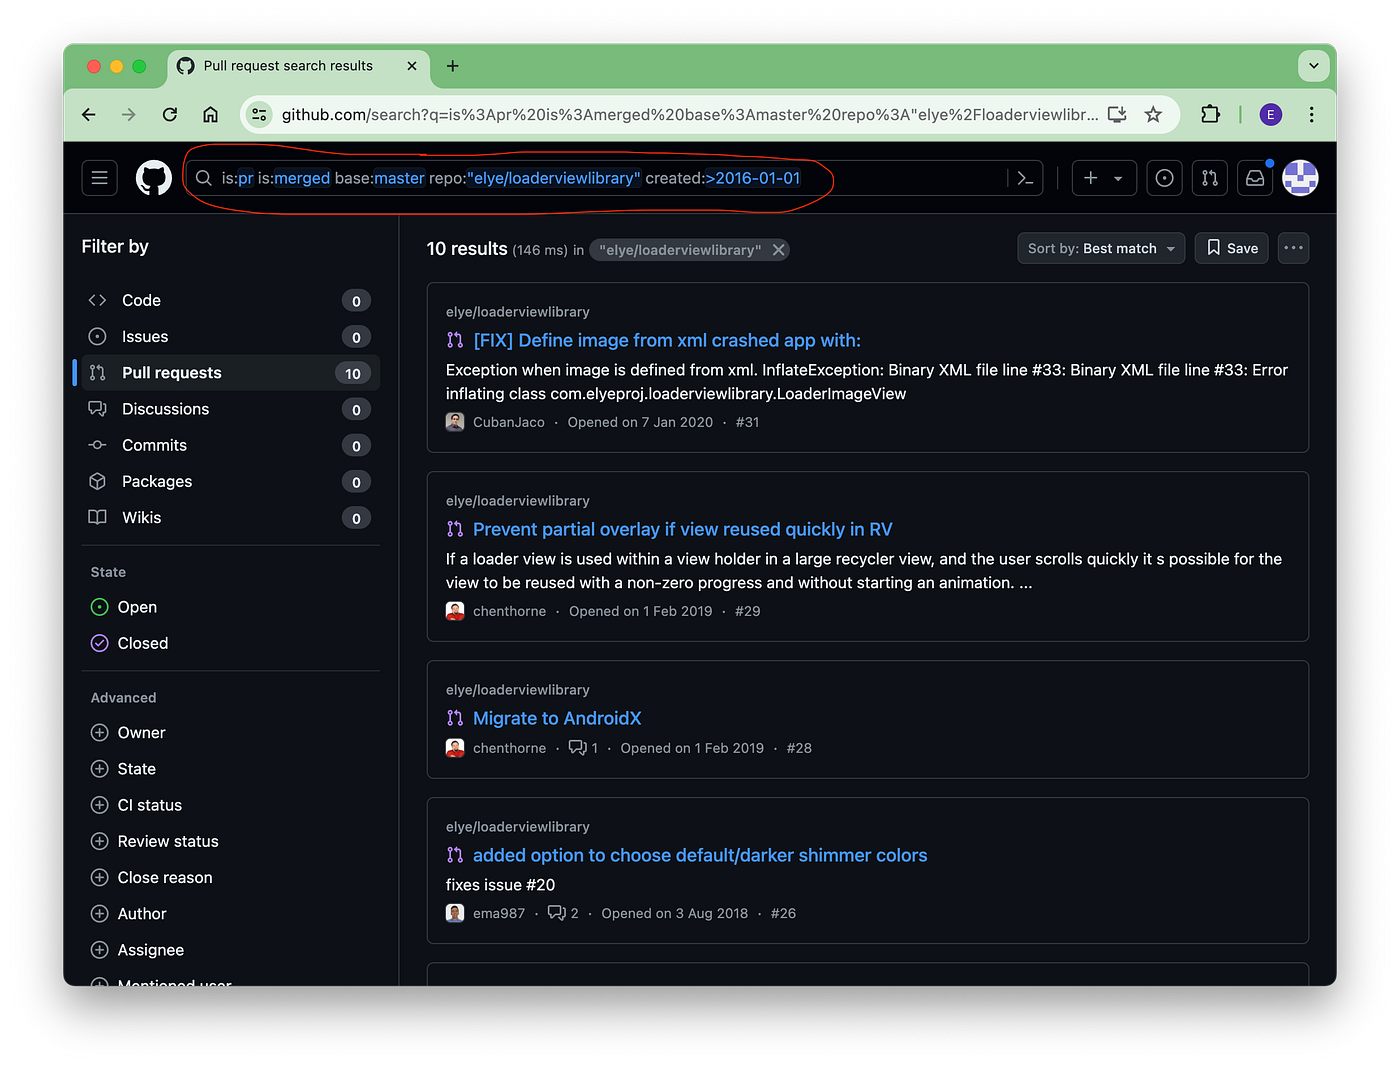View CubanJaco's profile
The width and height of the screenshot is (1400, 1070).
pos(509,422)
